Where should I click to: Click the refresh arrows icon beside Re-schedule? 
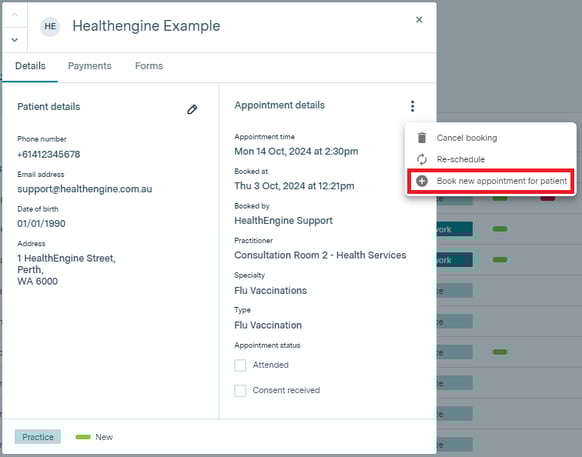(x=422, y=159)
